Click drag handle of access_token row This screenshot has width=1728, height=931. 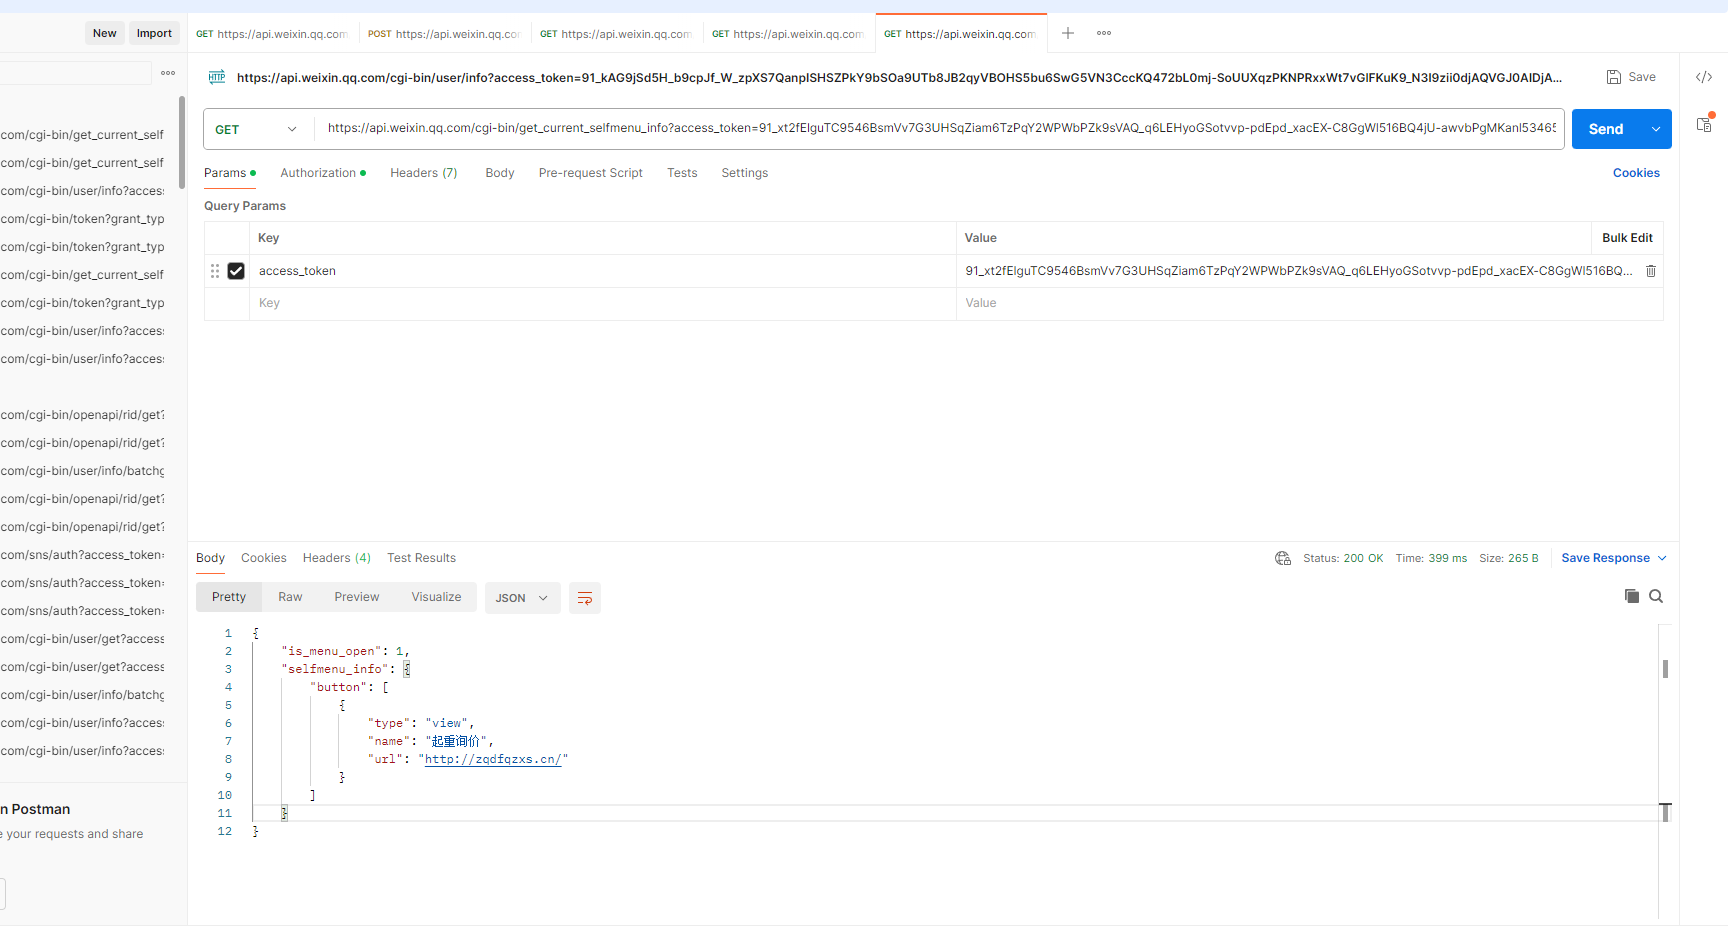[x=215, y=271]
